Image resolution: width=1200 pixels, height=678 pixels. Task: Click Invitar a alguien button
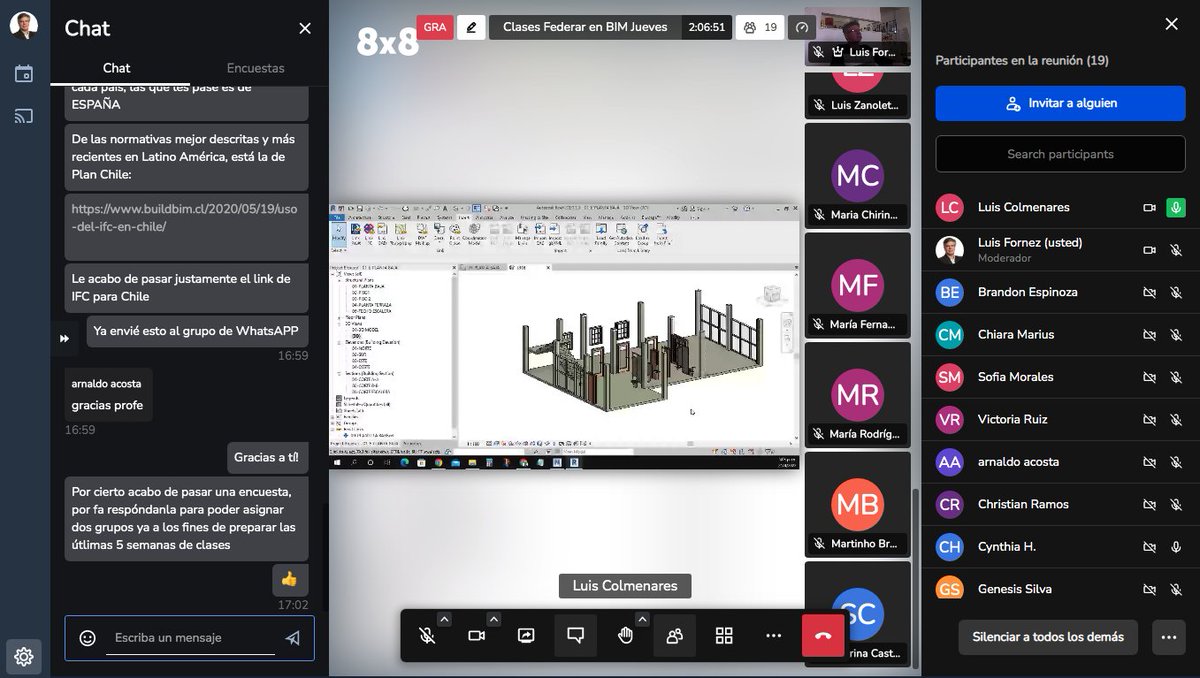click(1061, 103)
